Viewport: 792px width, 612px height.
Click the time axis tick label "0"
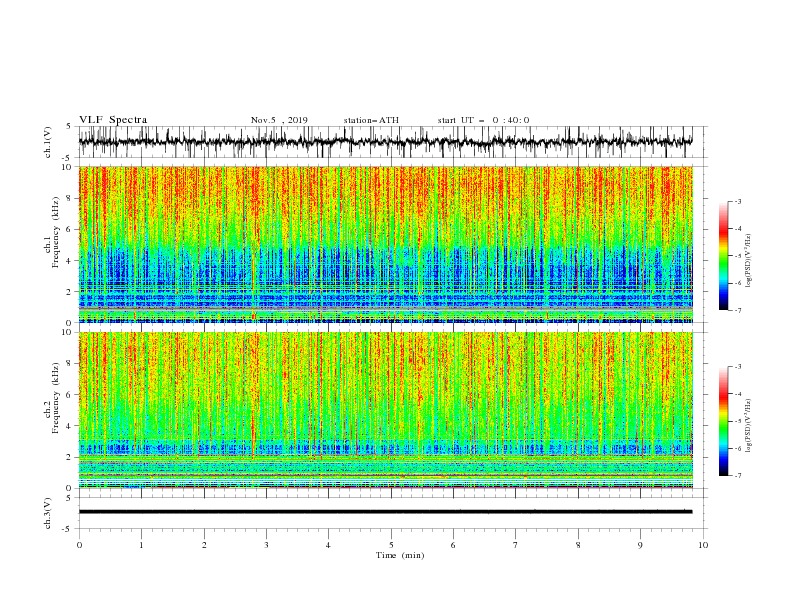coord(79,545)
